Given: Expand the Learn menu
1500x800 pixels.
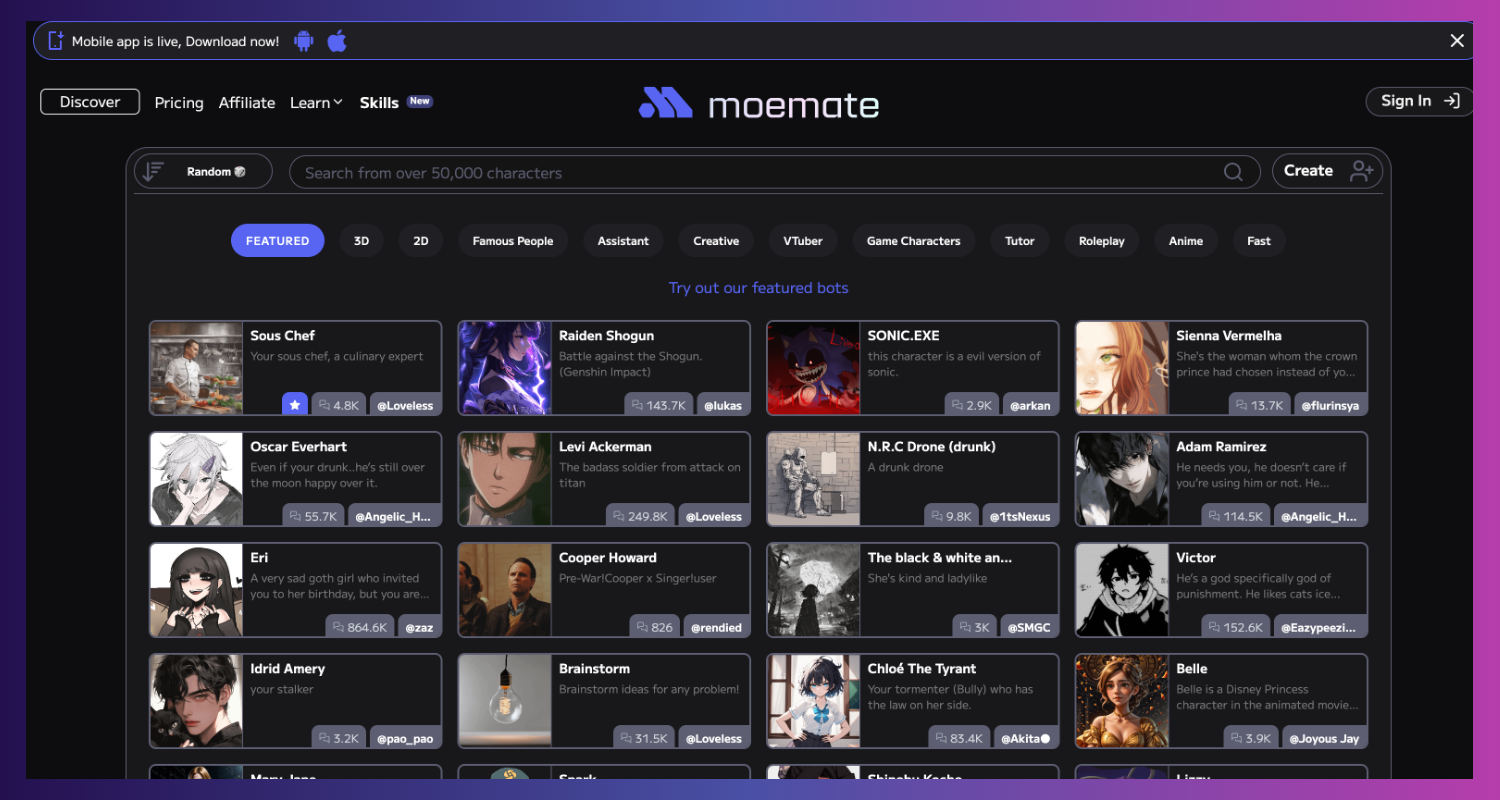Looking at the screenshot, I should [316, 102].
